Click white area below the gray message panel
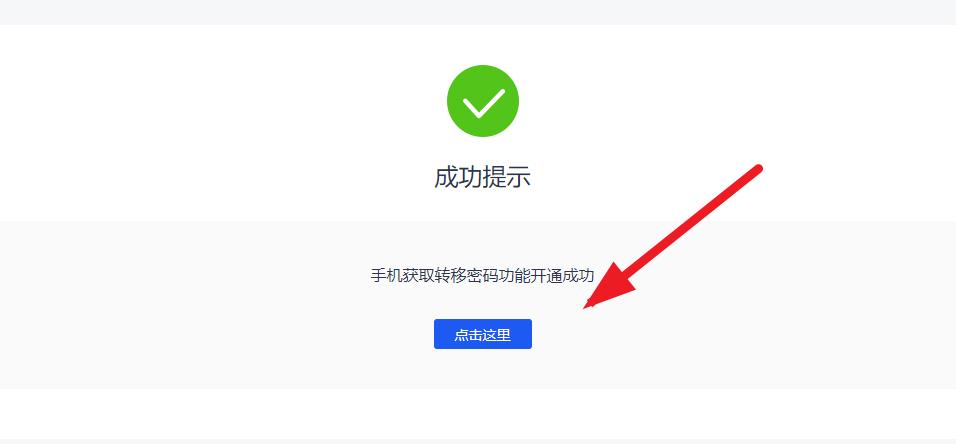The image size is (956, 444). pyautogui.click(x=478, y=414)
